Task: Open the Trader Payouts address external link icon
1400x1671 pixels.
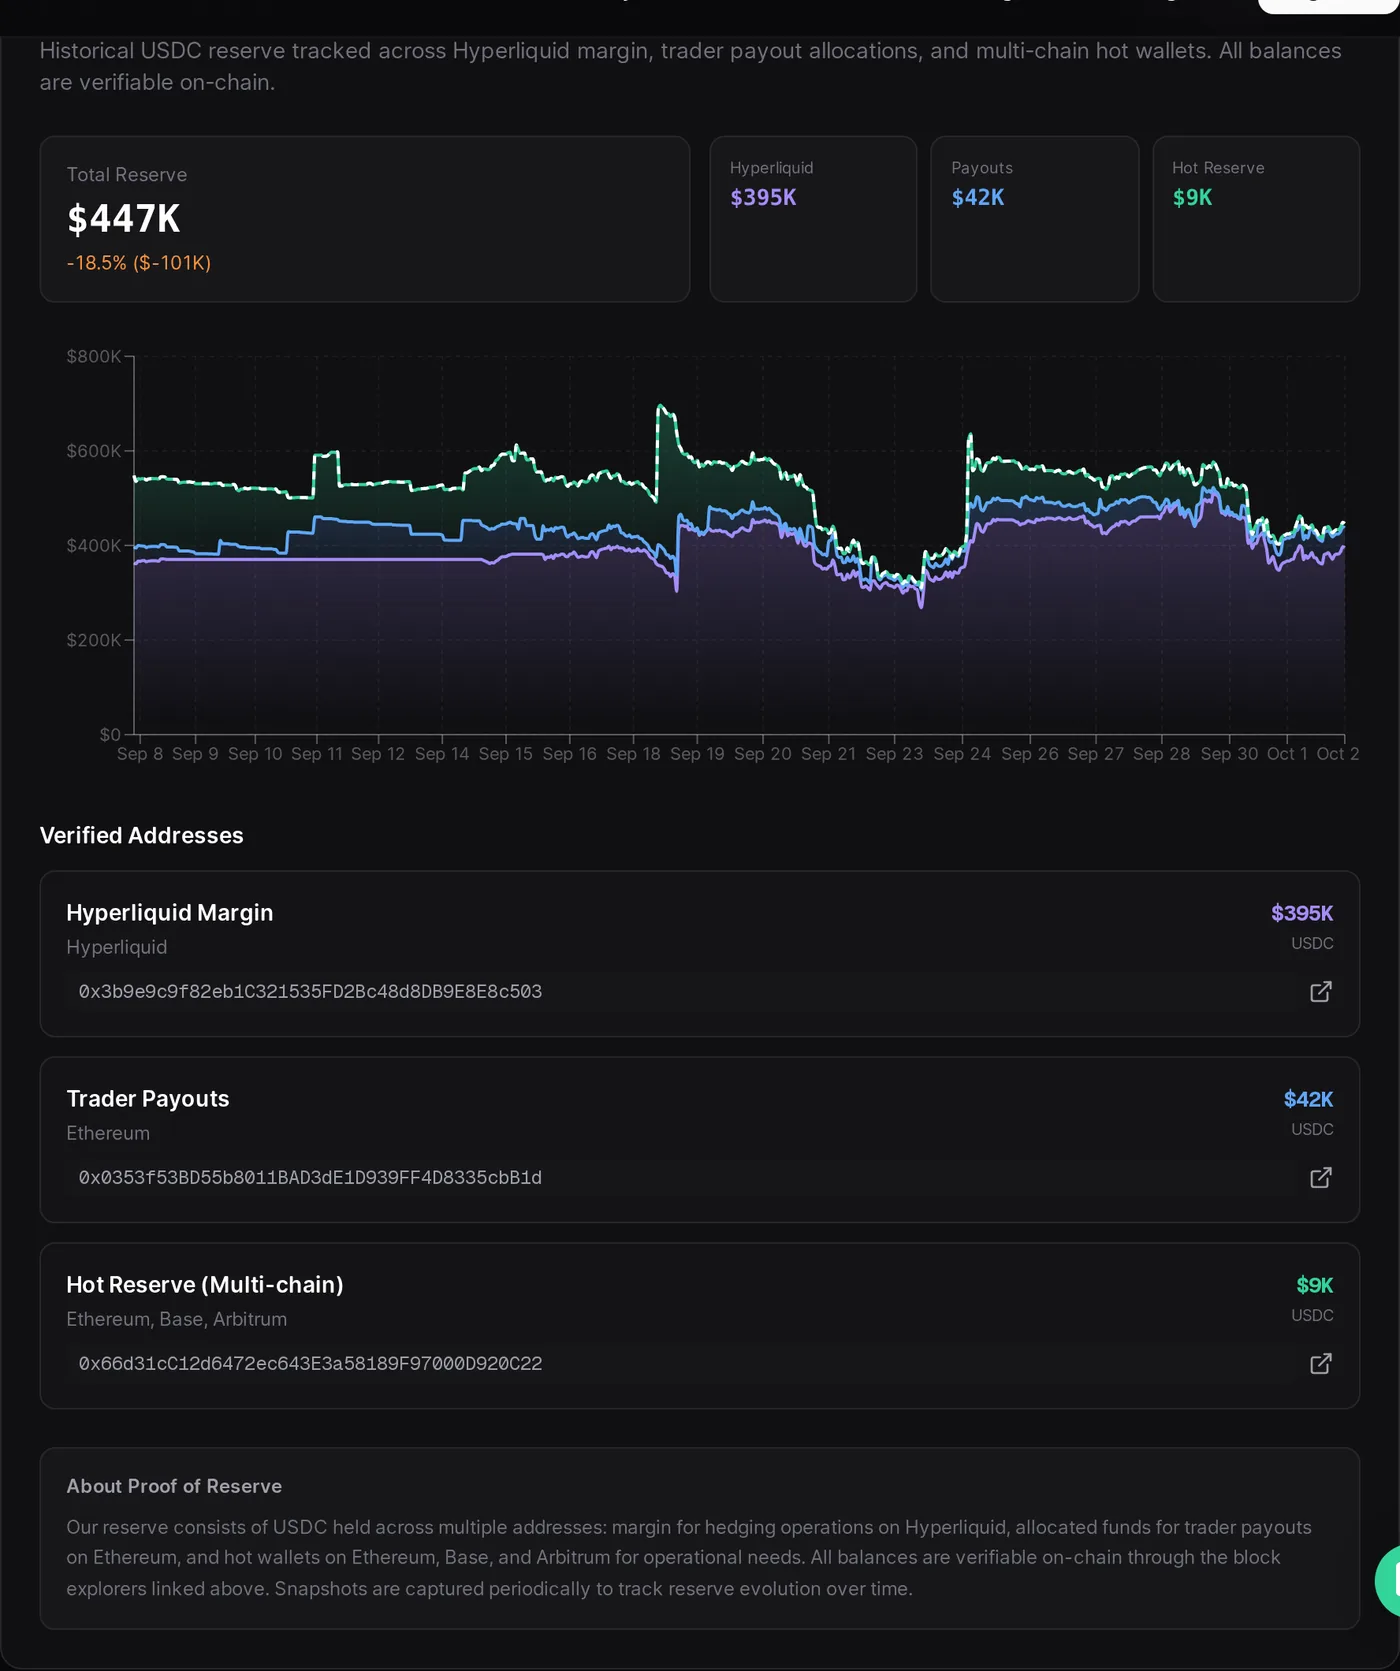Action: click(1320, 1177)
